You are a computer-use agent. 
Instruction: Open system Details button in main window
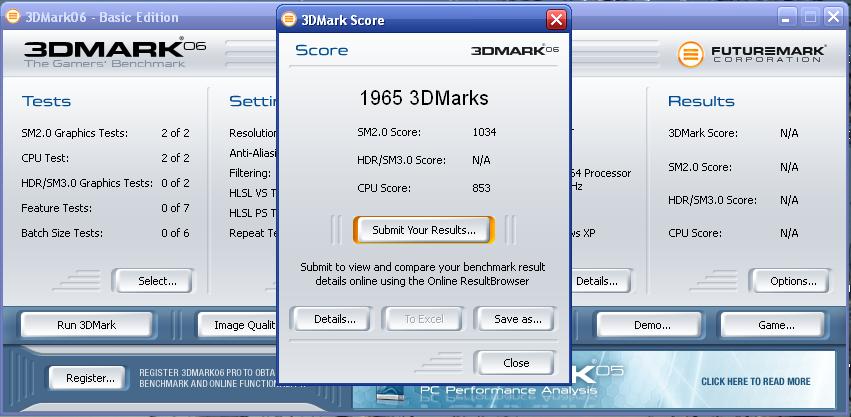600,281
